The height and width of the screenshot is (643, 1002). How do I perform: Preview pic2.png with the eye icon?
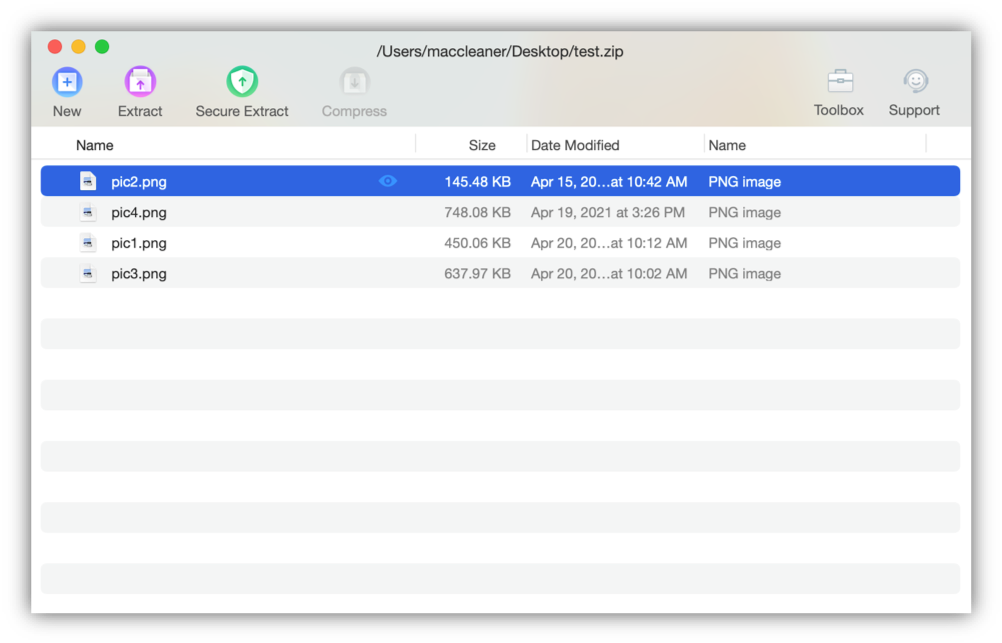click(388, 181)
